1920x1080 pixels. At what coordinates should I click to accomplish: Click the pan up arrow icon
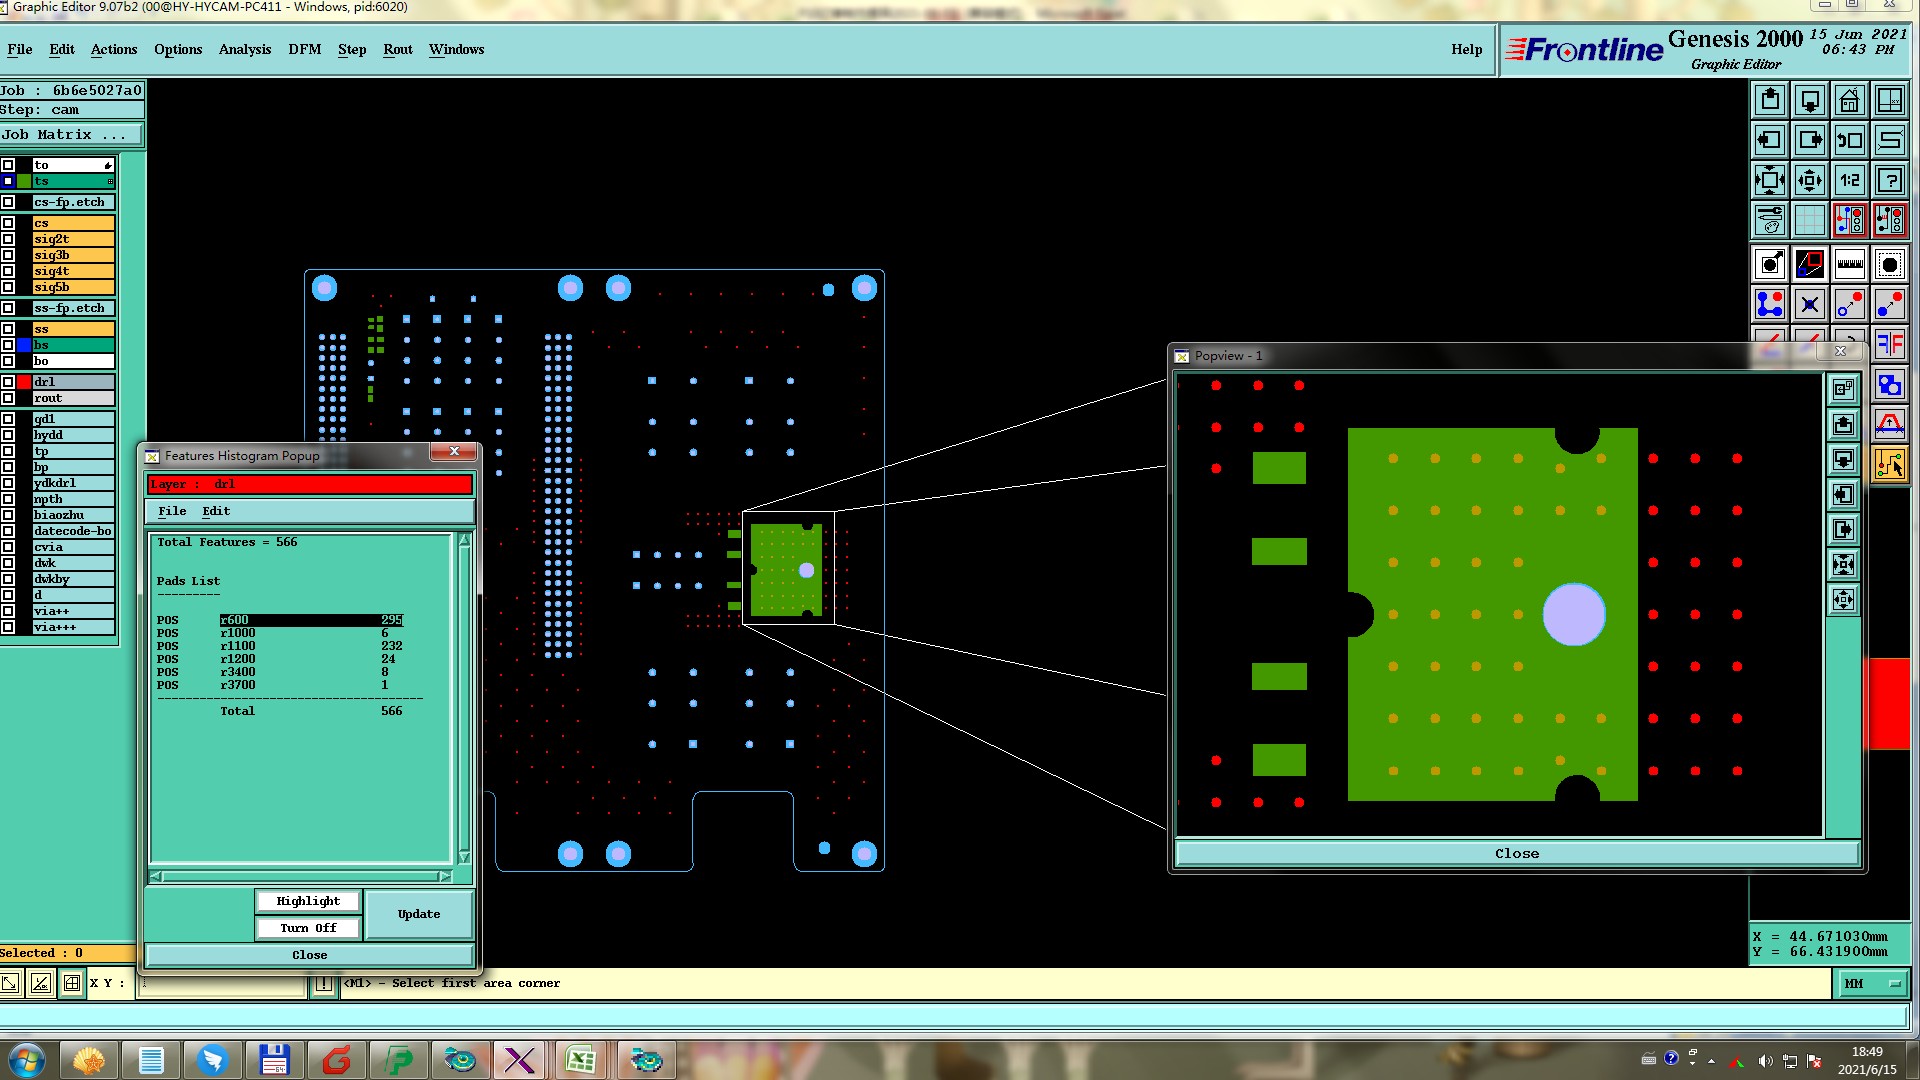coord(1770,101)
